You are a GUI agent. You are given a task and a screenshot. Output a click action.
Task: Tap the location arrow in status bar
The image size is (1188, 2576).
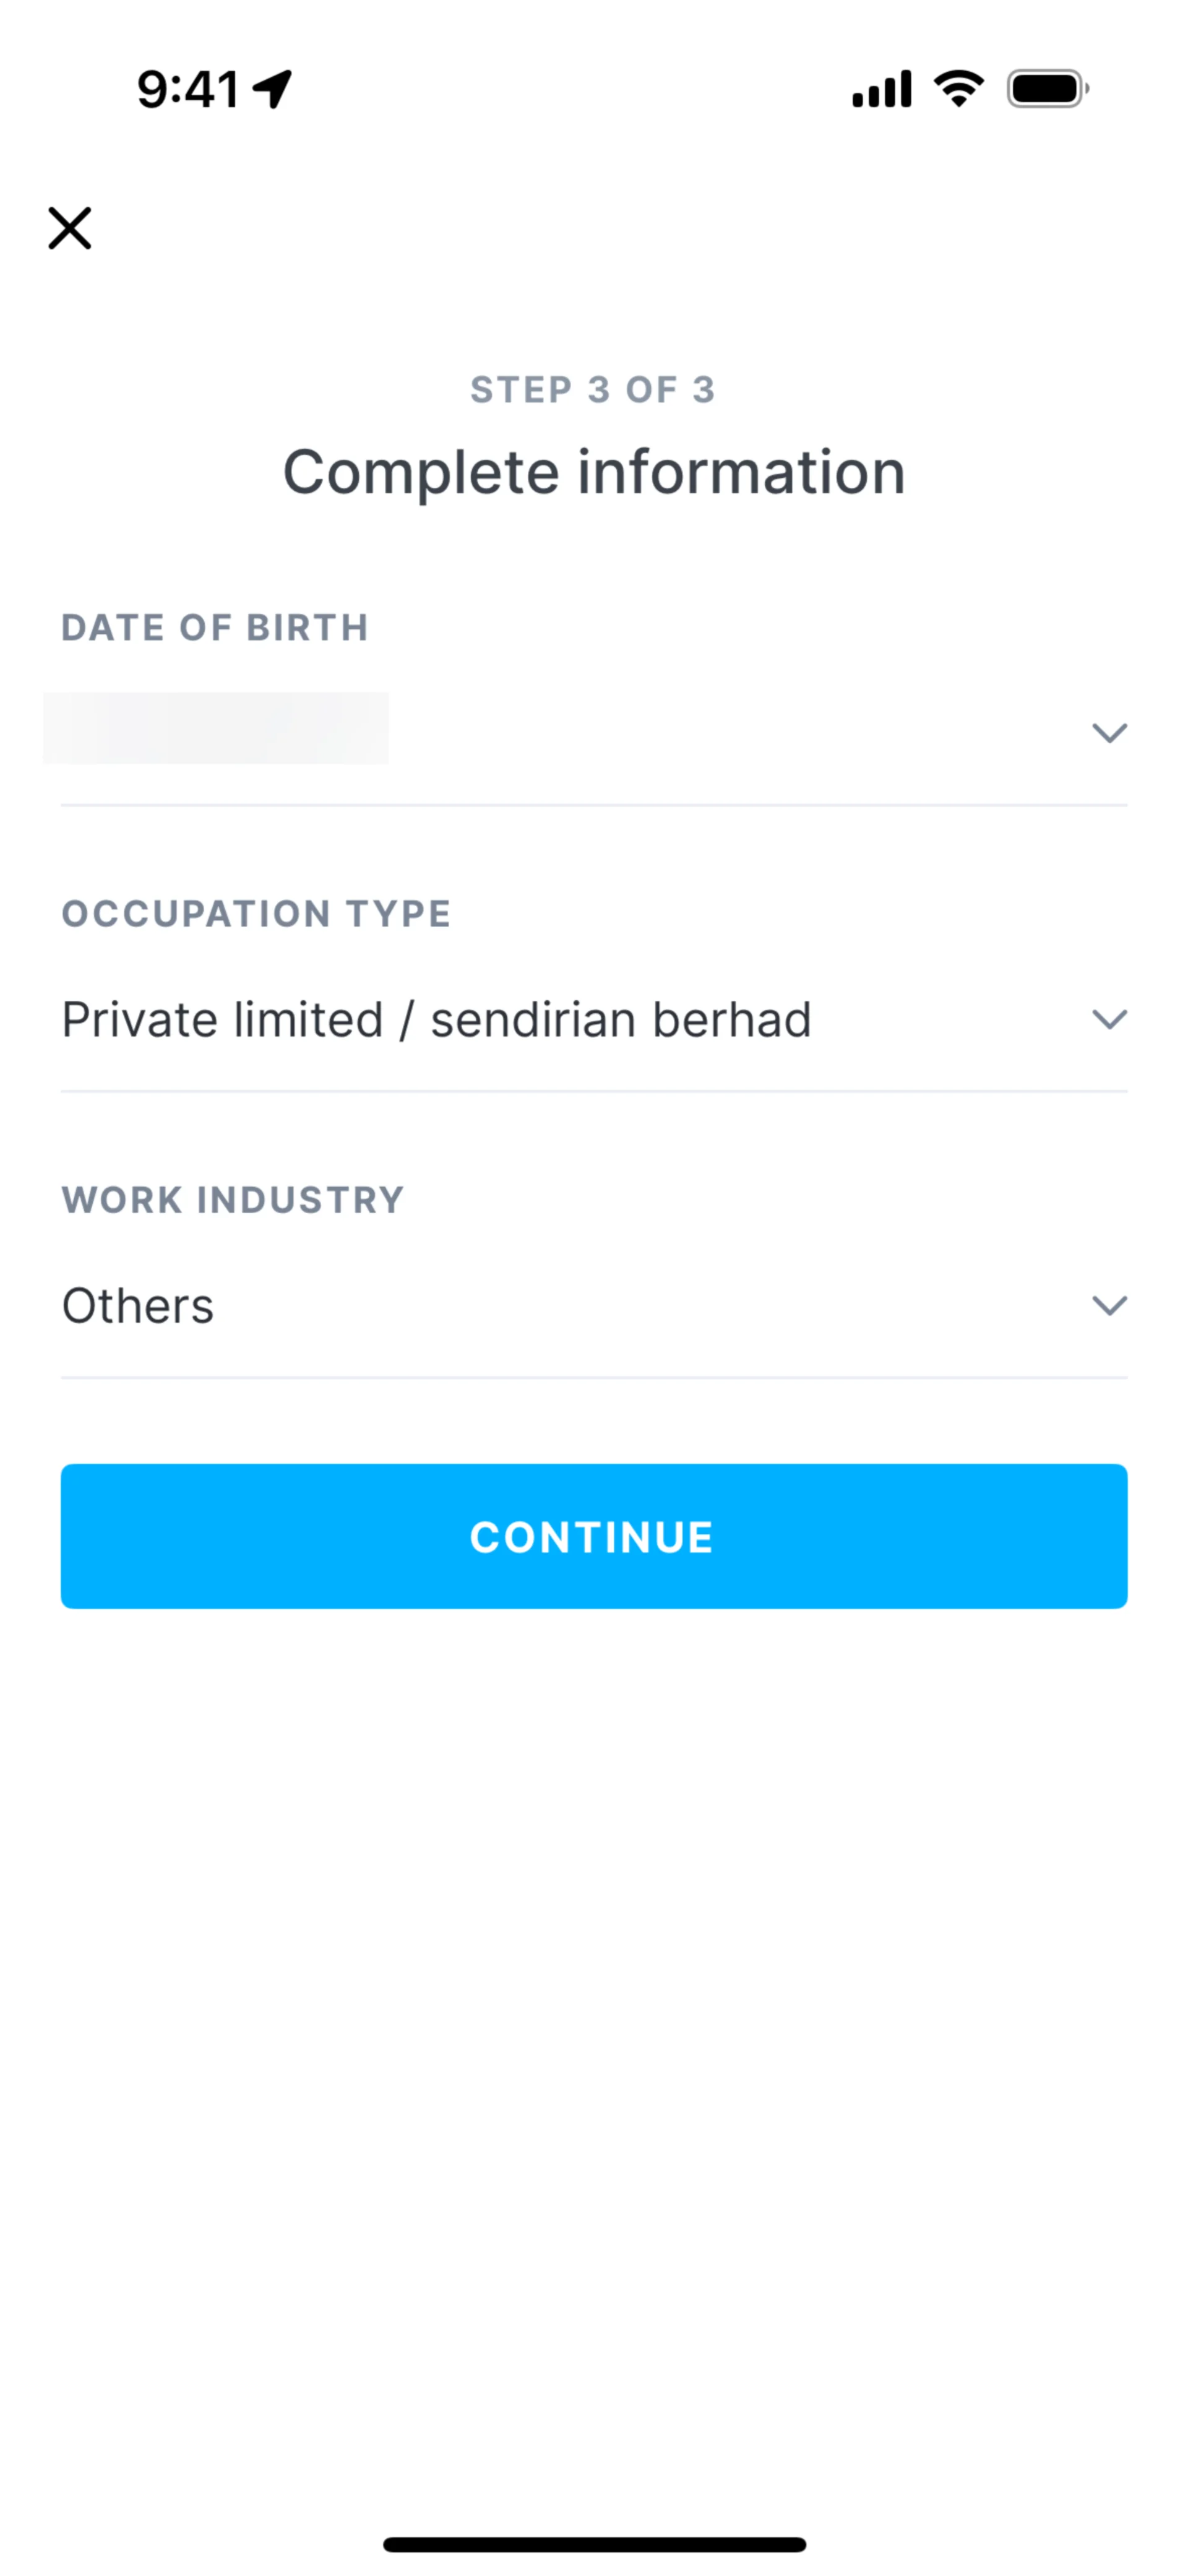tap(272, 89)
